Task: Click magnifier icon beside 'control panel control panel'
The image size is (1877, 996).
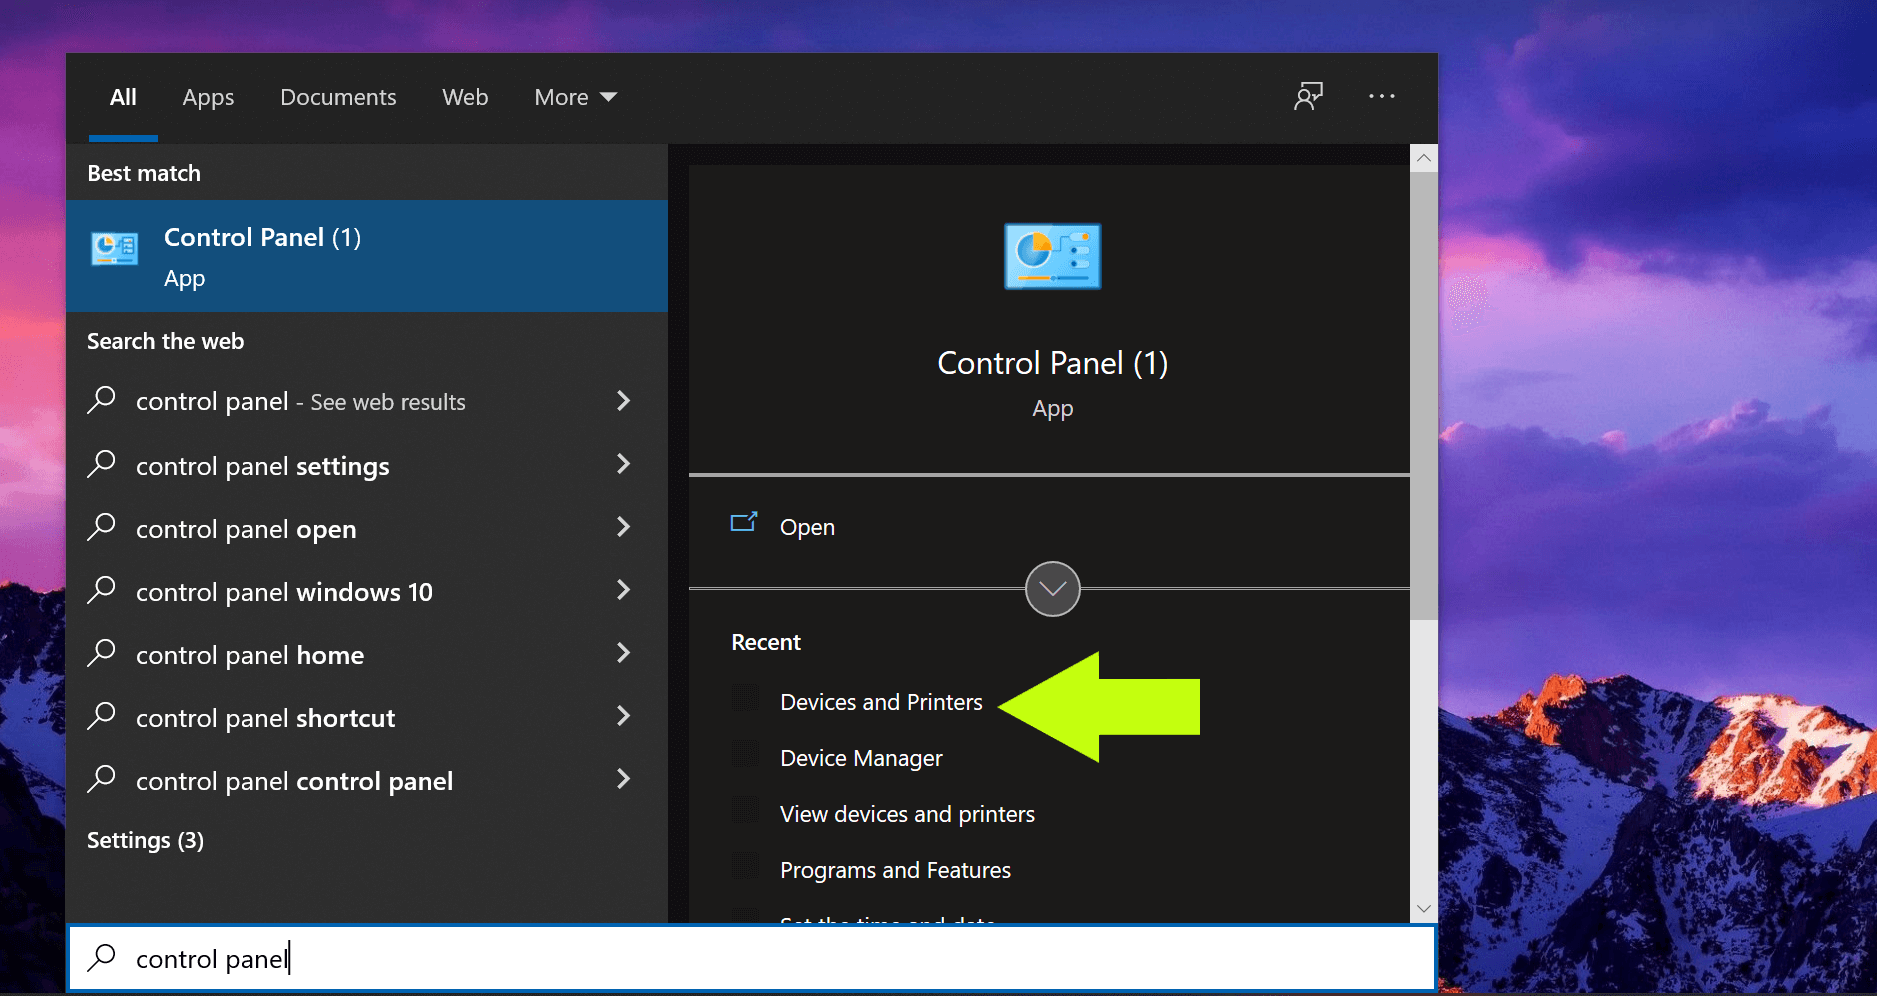Action: tap(102, 779)
